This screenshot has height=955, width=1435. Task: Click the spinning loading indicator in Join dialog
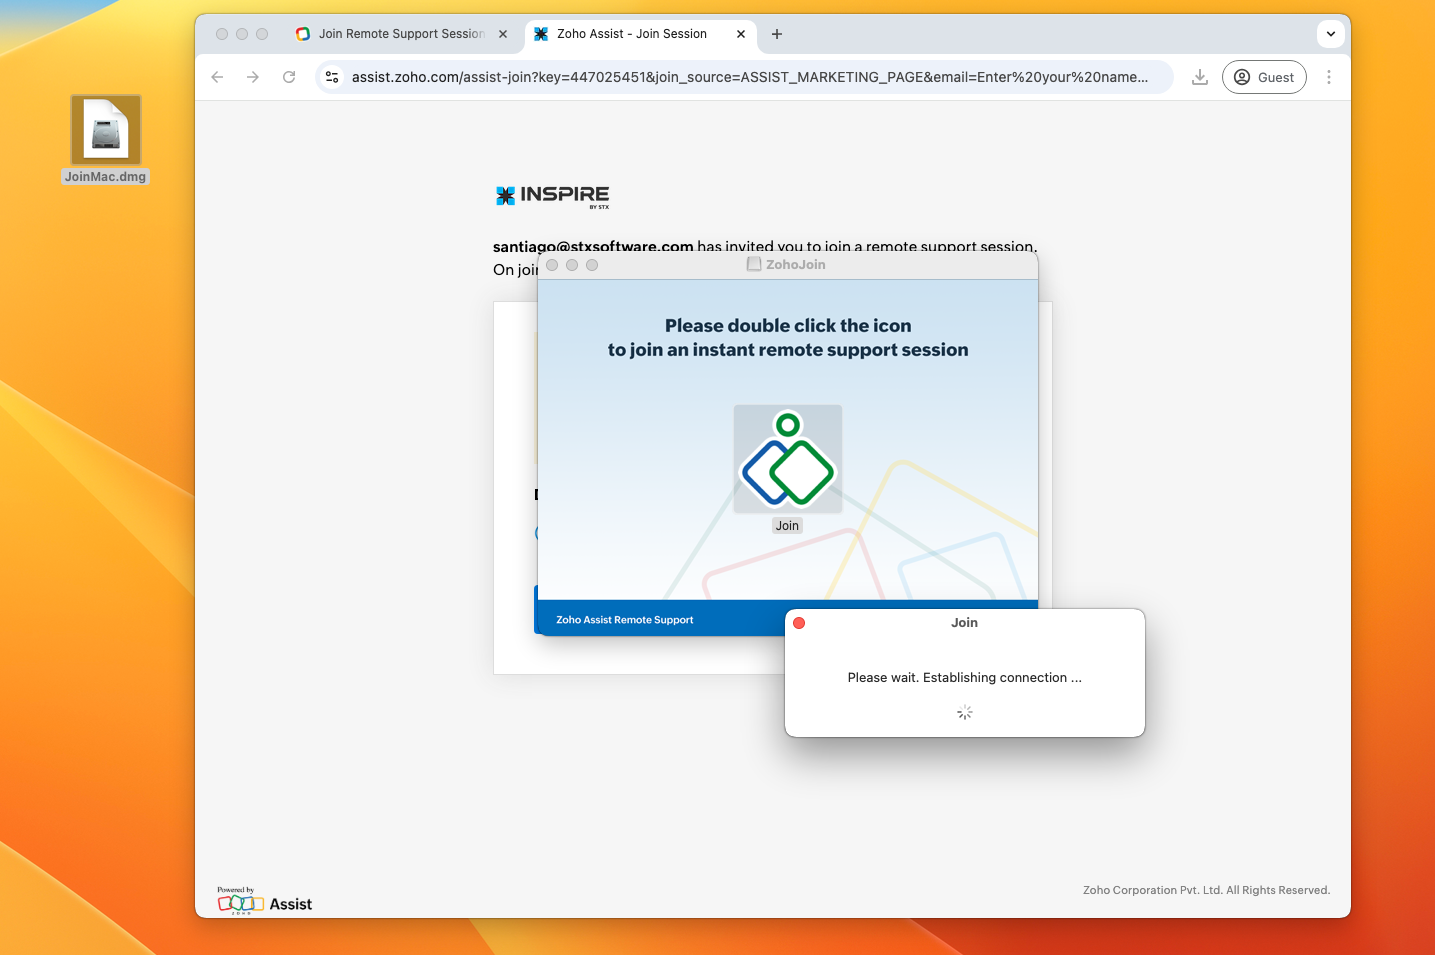click(x=965, y=713)
